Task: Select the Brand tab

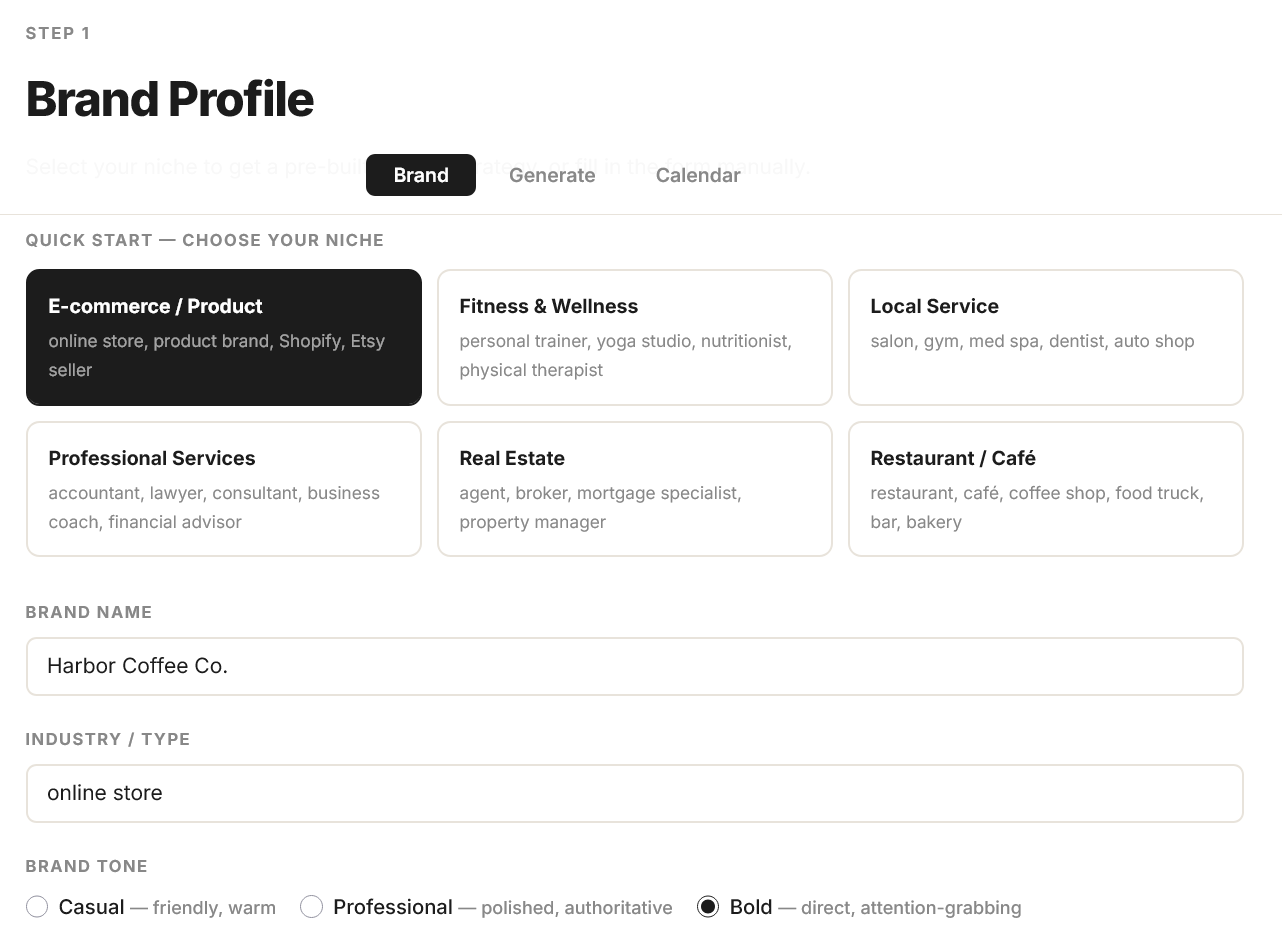Action: (421, 175)
